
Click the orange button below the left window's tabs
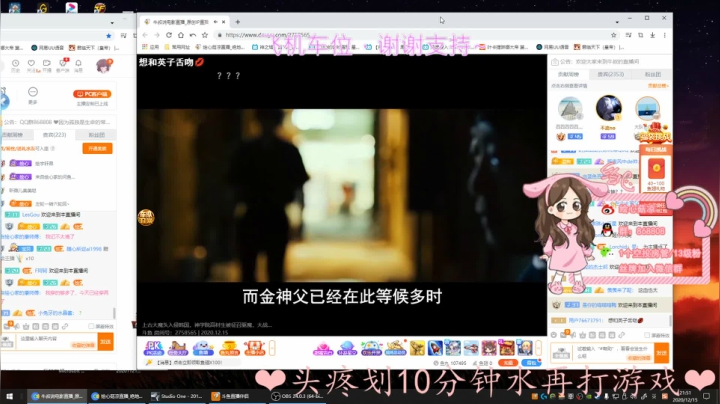(97, 148)
